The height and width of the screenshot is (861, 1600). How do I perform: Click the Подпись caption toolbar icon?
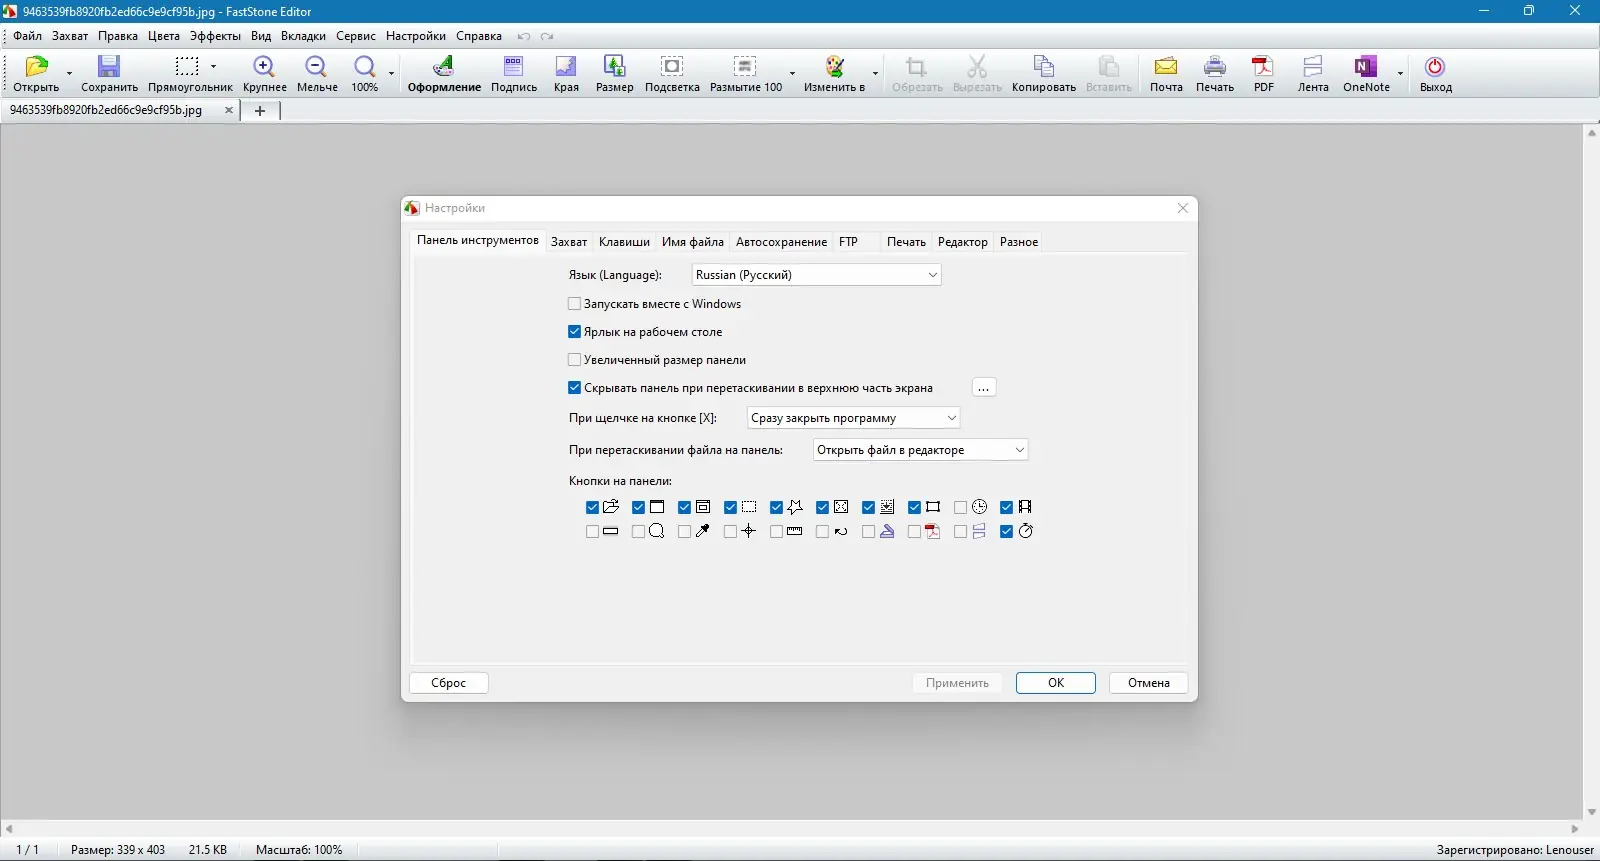(x=514, y=66)
